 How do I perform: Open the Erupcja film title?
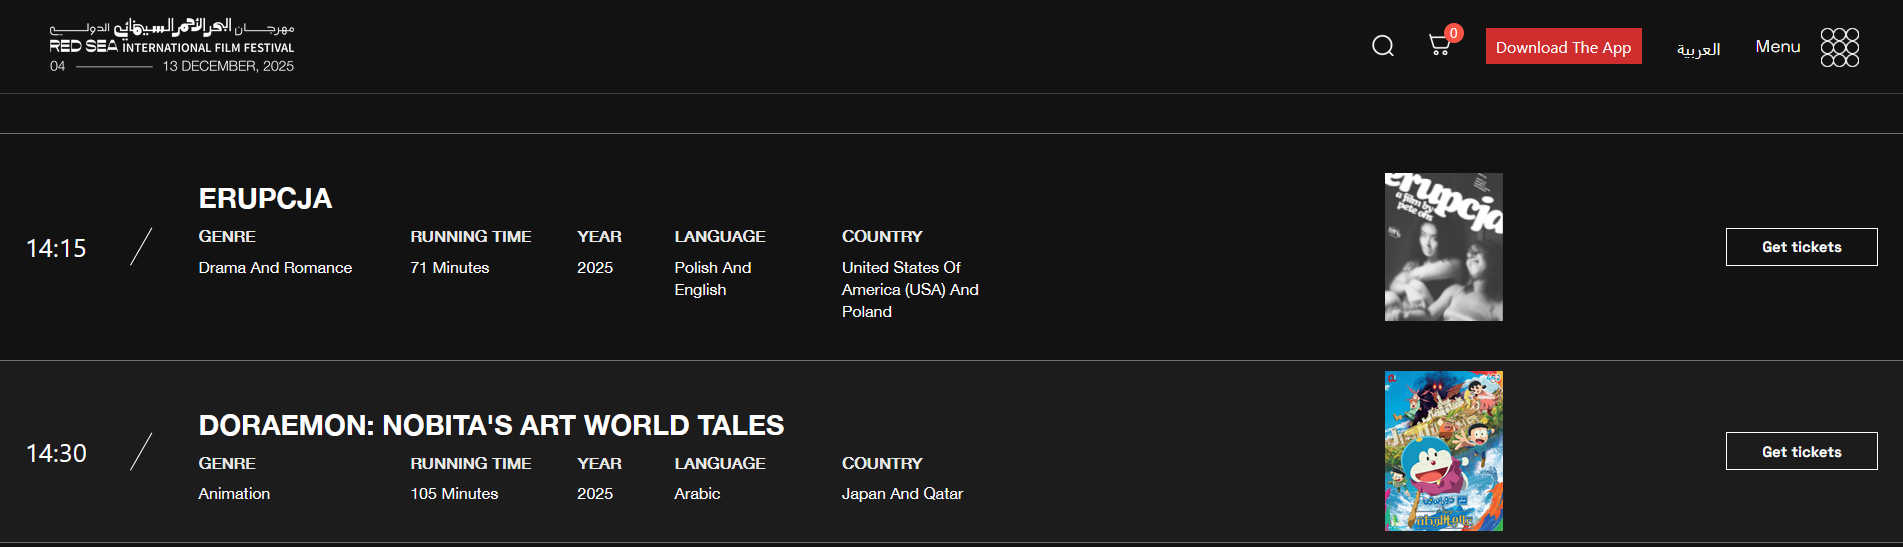265,198
